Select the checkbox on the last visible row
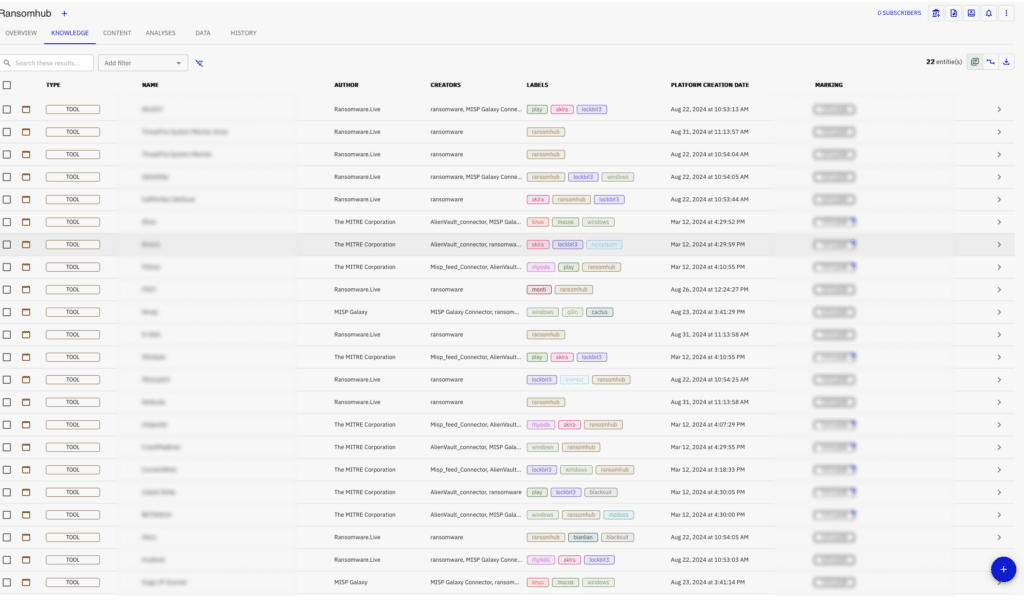 click(x=7, y=582)
